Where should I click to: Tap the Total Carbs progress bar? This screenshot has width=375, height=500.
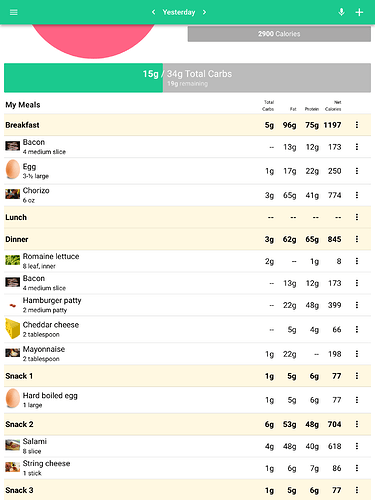(187, 78)
